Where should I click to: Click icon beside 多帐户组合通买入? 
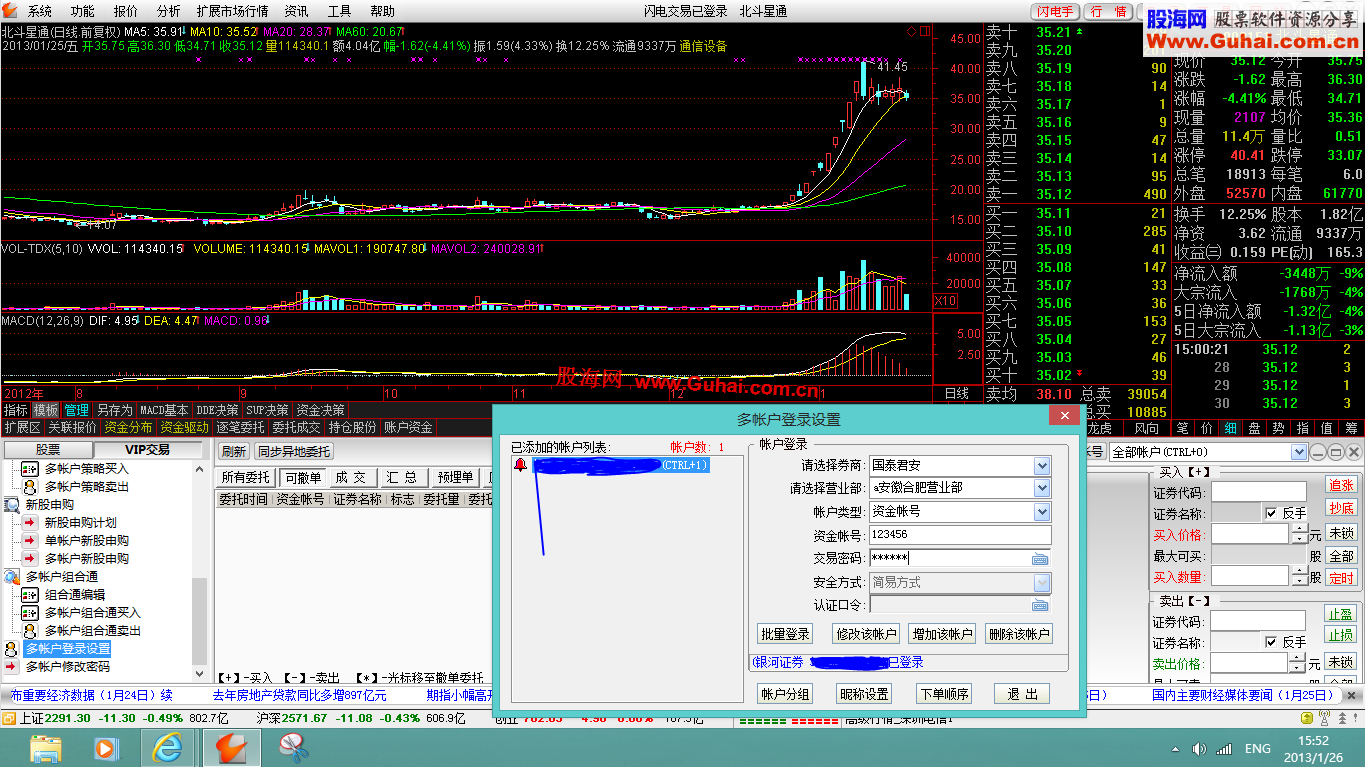coord(29,612)
